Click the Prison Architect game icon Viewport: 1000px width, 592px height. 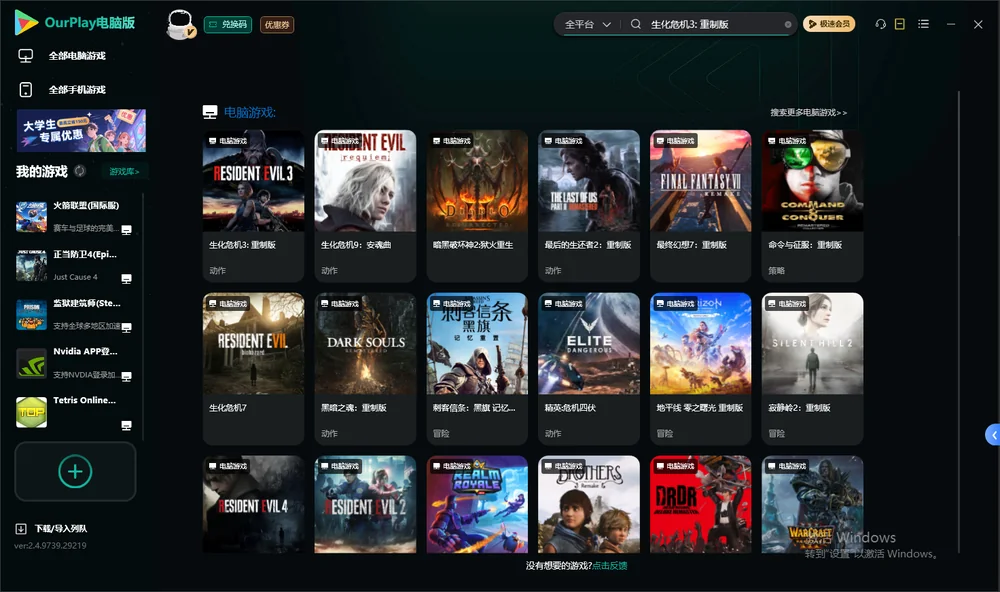tap(31, 314)
